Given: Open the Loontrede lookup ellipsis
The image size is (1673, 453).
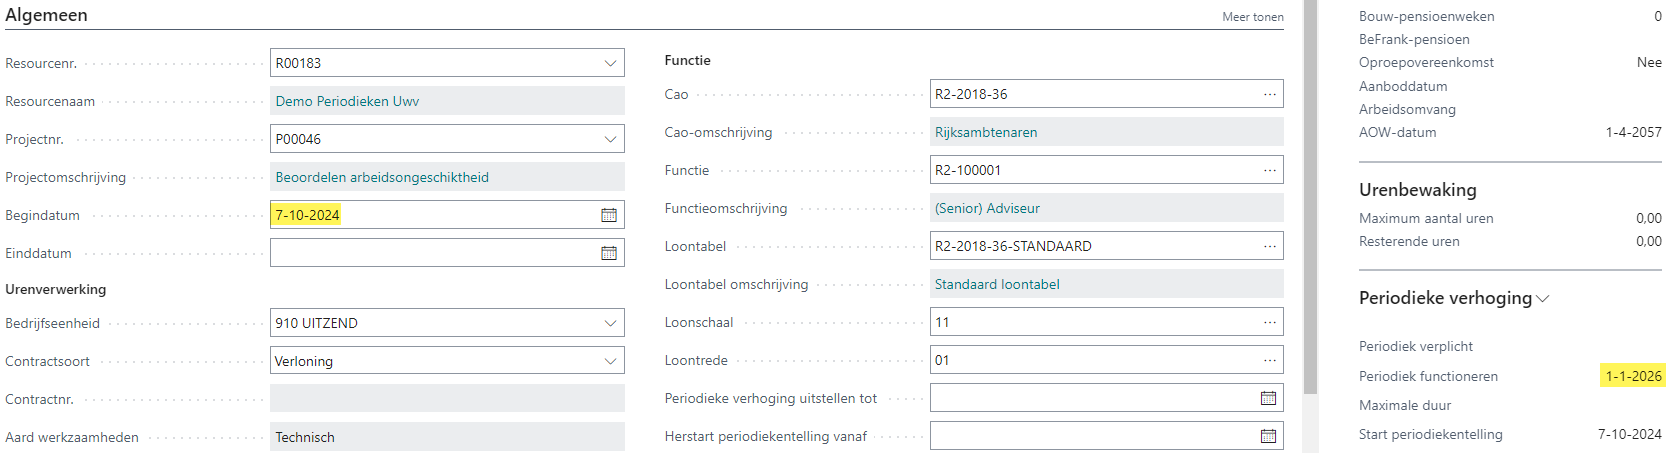Looking at the screenshot, I should pos(1269,360).
